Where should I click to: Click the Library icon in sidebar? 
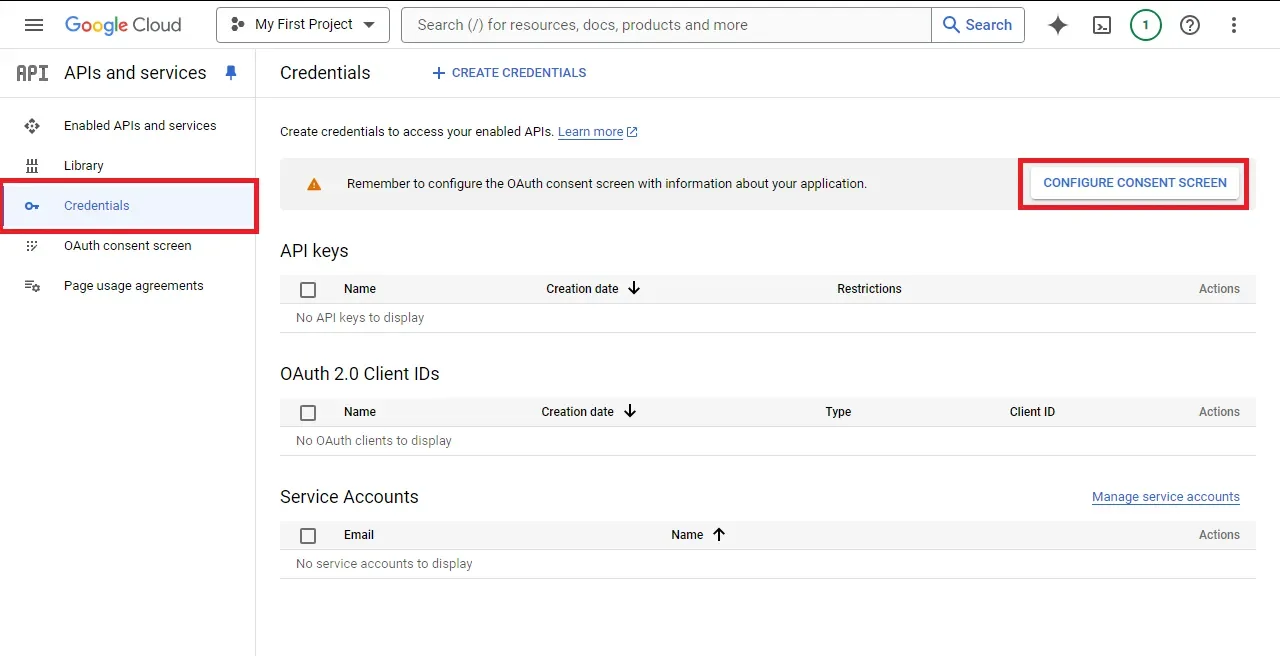pos(32,166)
